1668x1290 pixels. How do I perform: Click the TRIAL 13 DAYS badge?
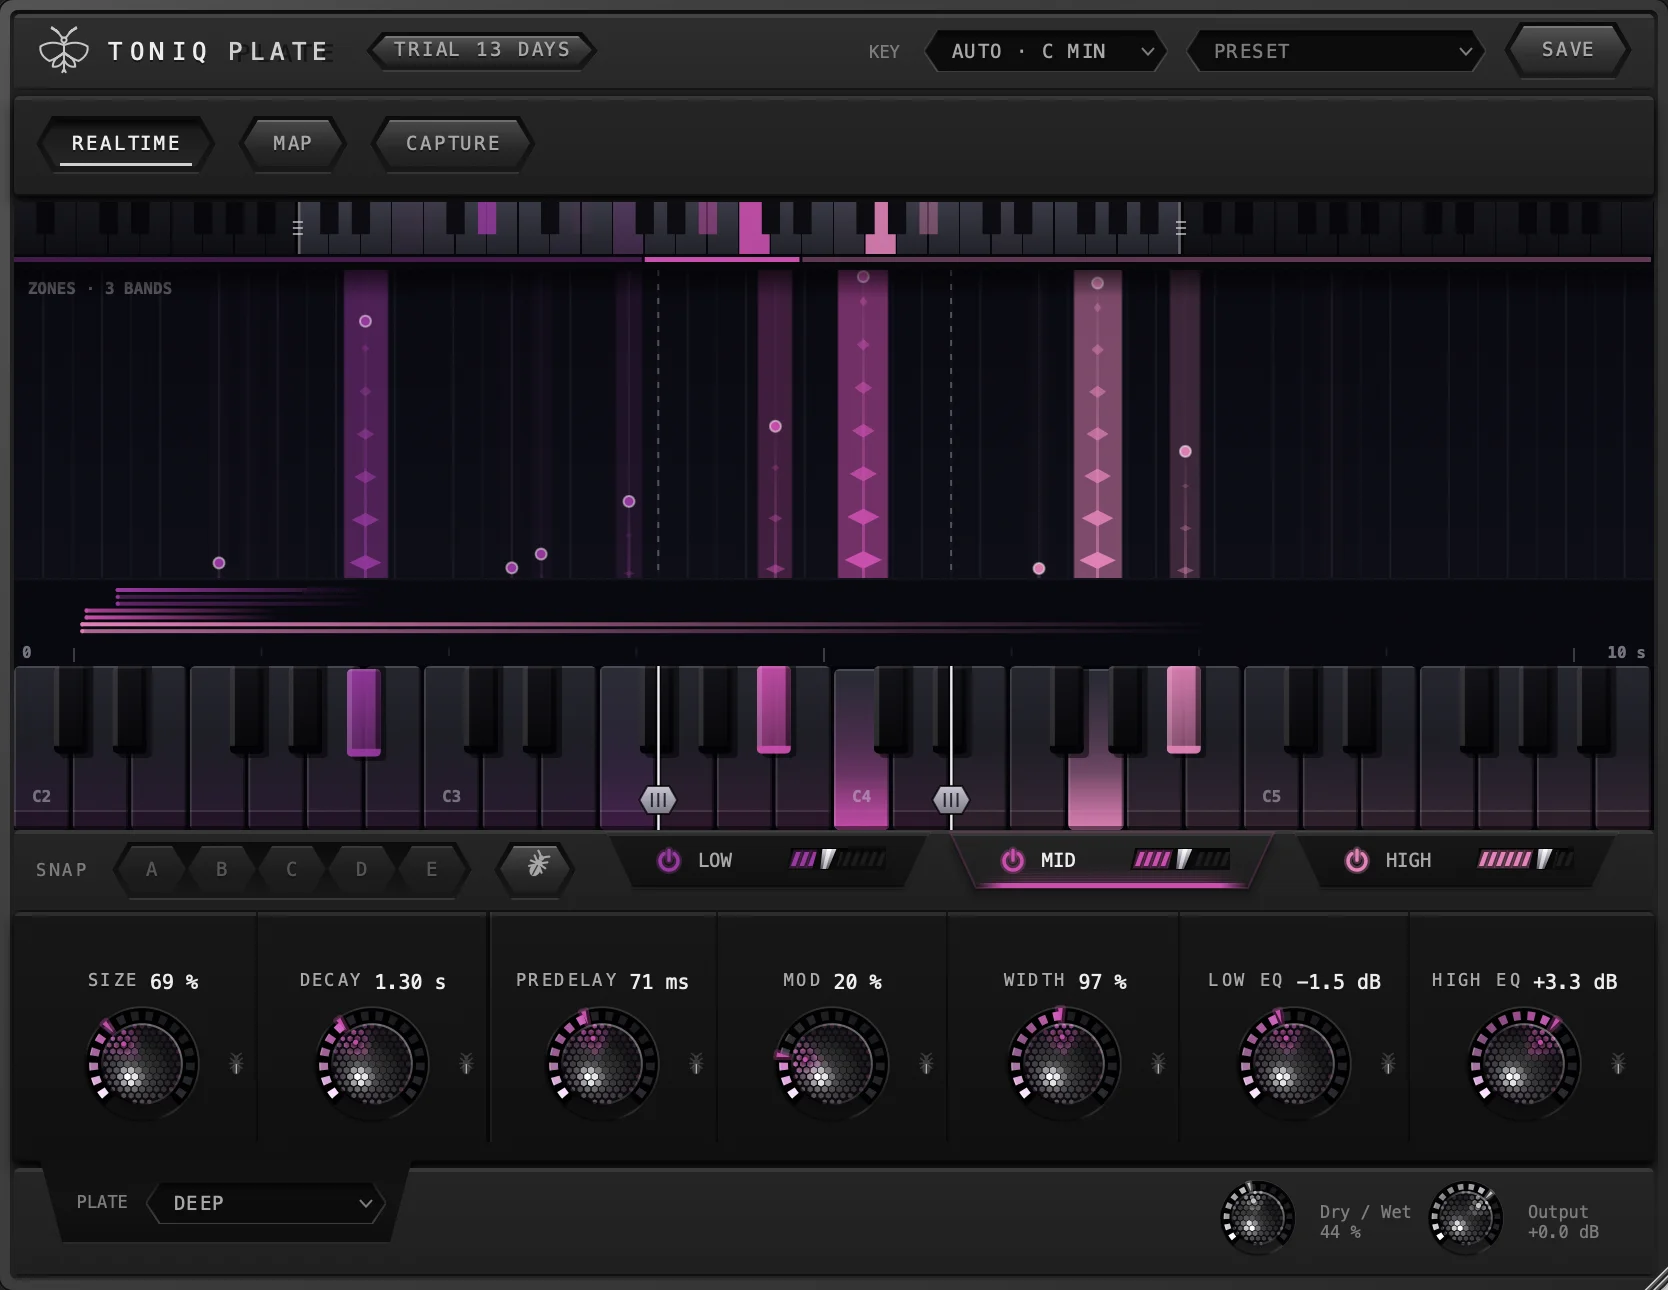482,50
